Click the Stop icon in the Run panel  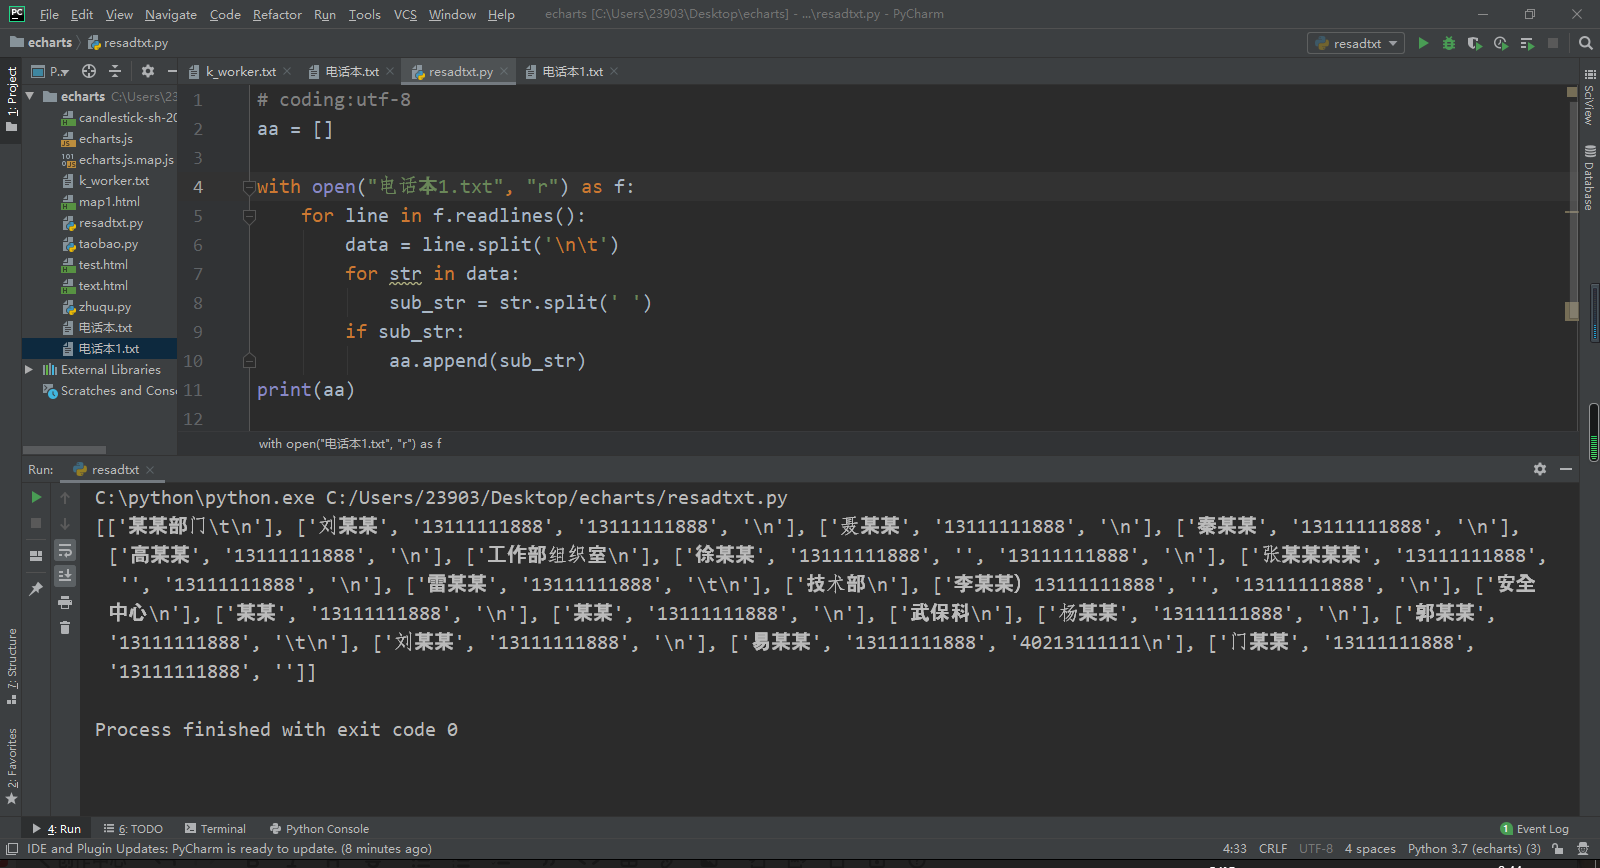(36, 523)
